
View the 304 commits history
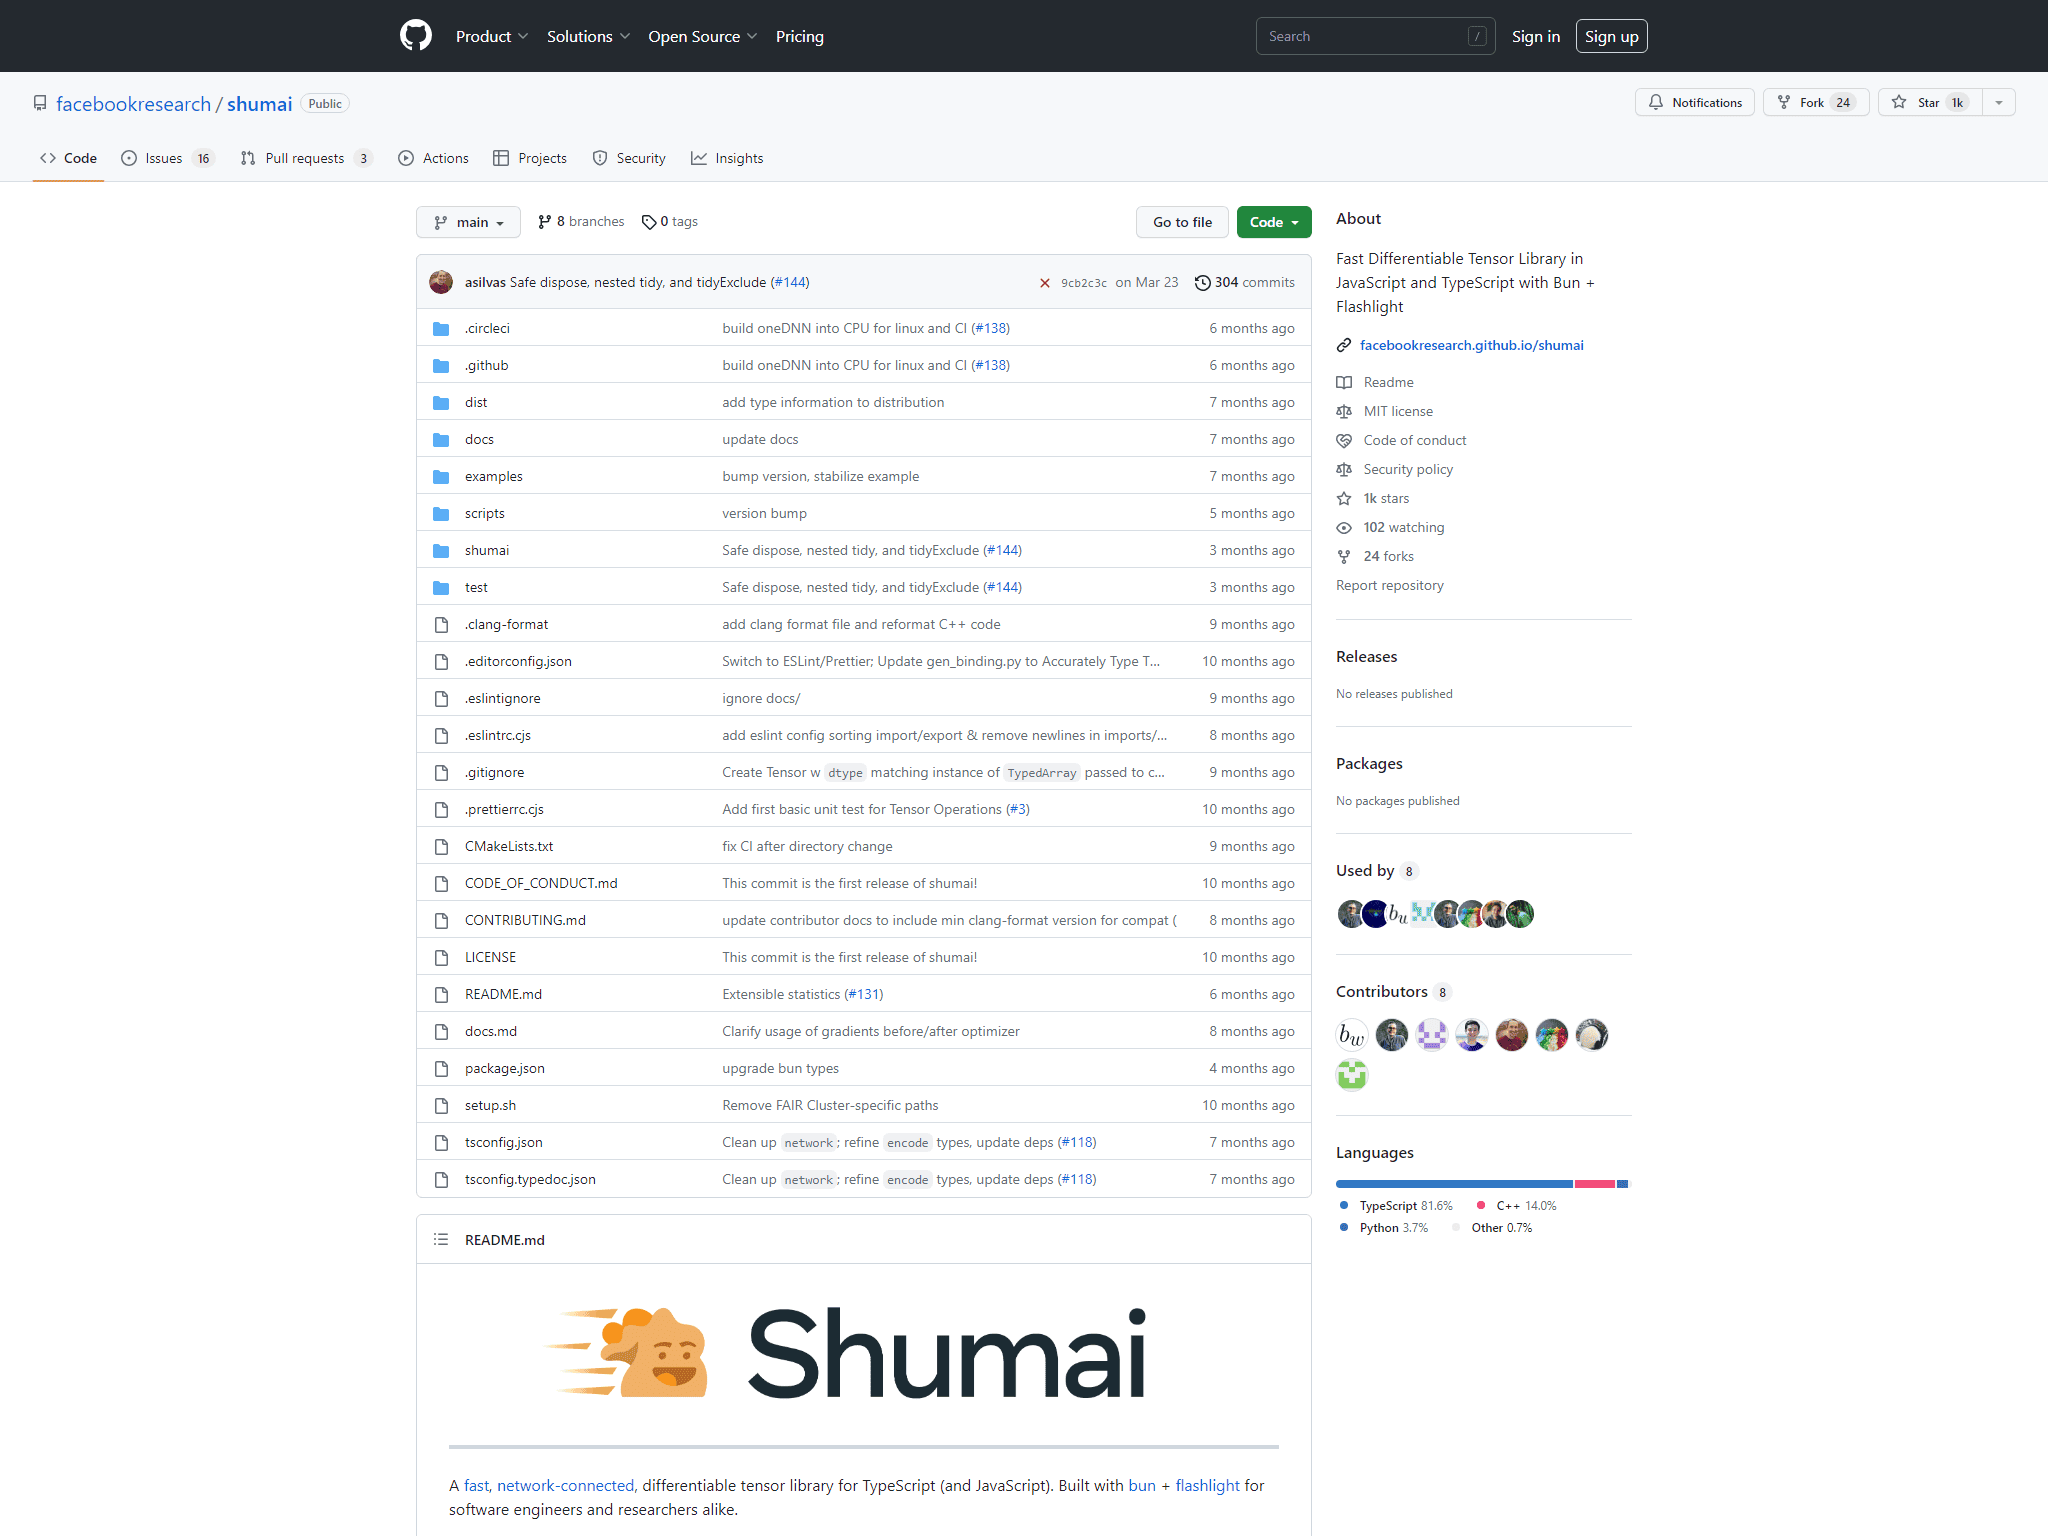click(x=1244, y=282)
